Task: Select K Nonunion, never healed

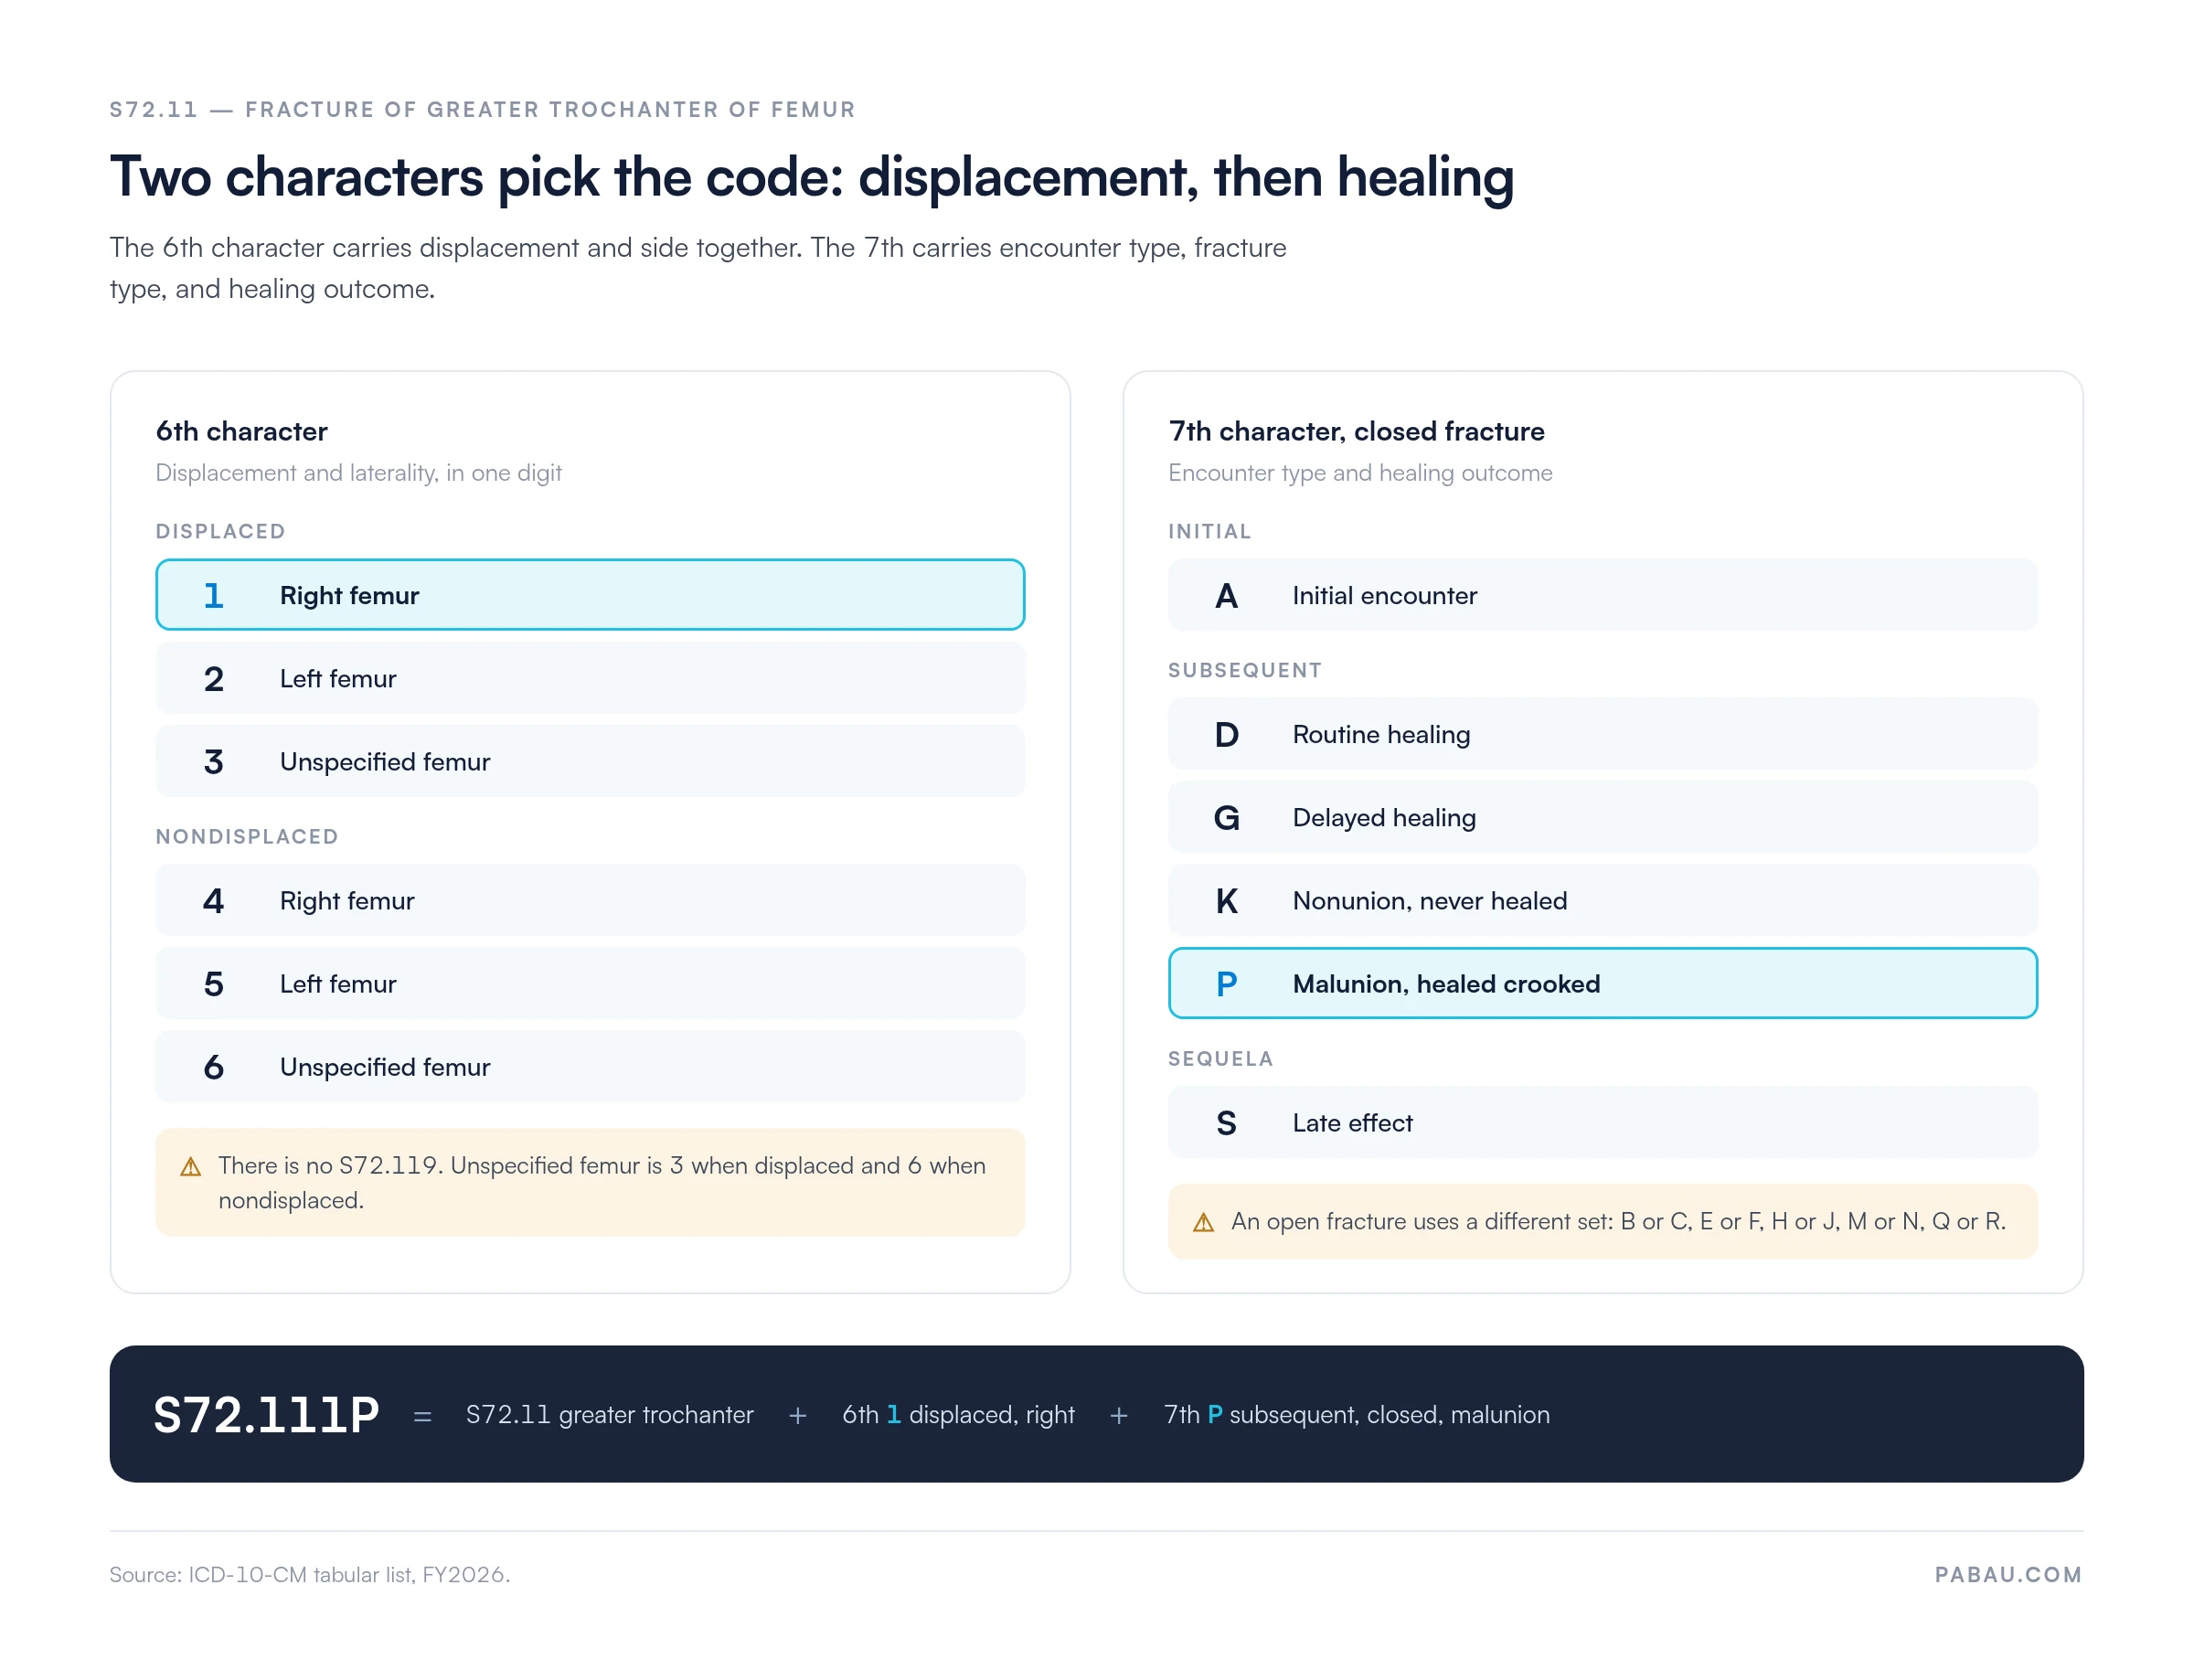Action: [x=1602, y=900]
